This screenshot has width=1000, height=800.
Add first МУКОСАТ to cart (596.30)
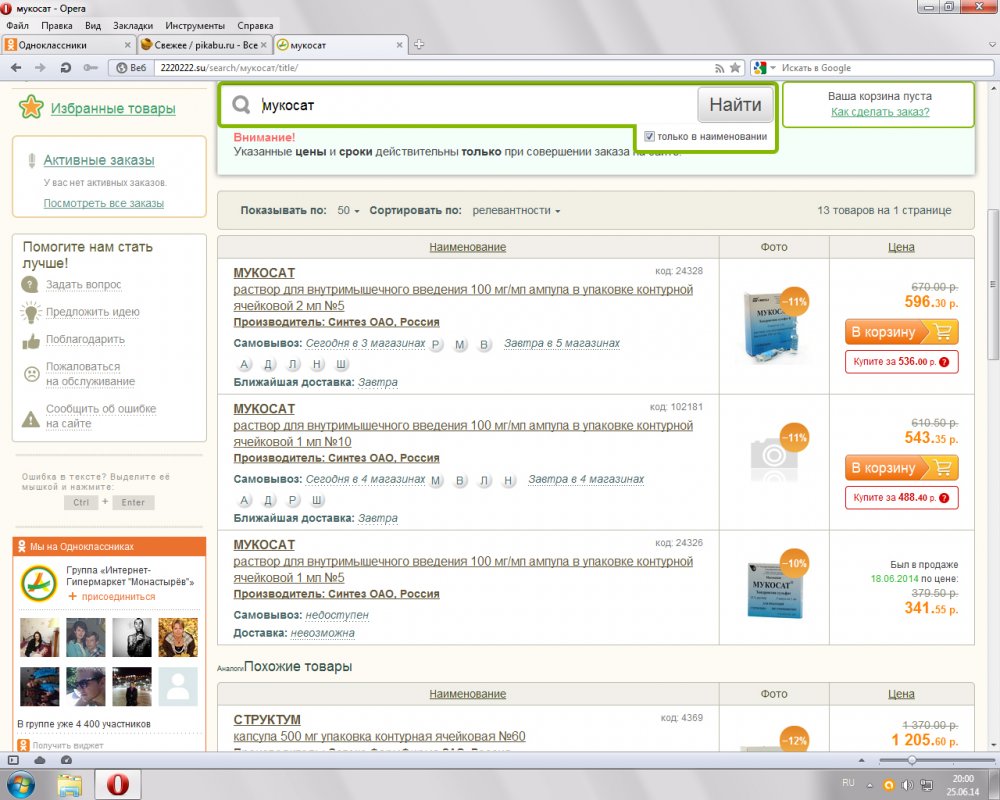(x=901, y=332)
